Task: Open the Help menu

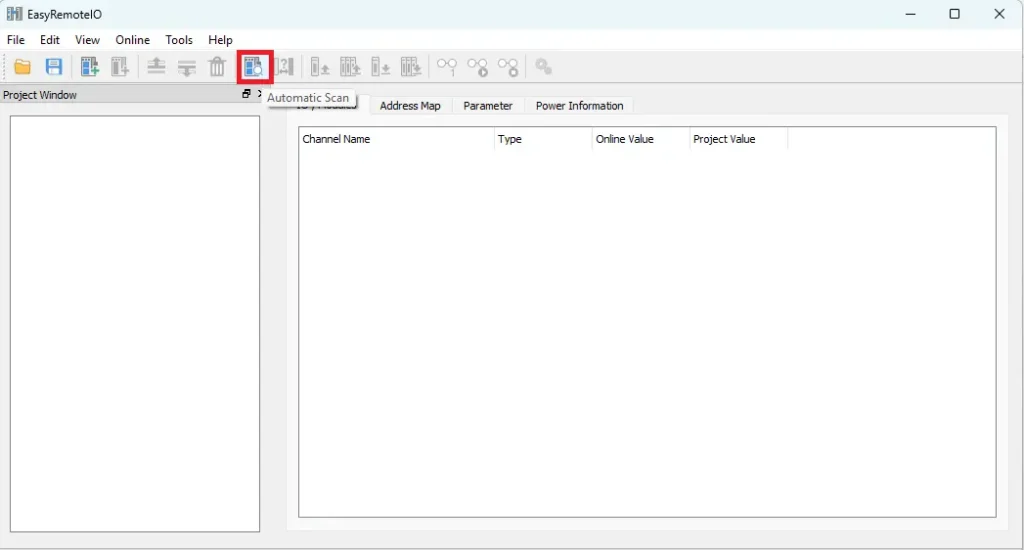Action: tap(220, 40)
